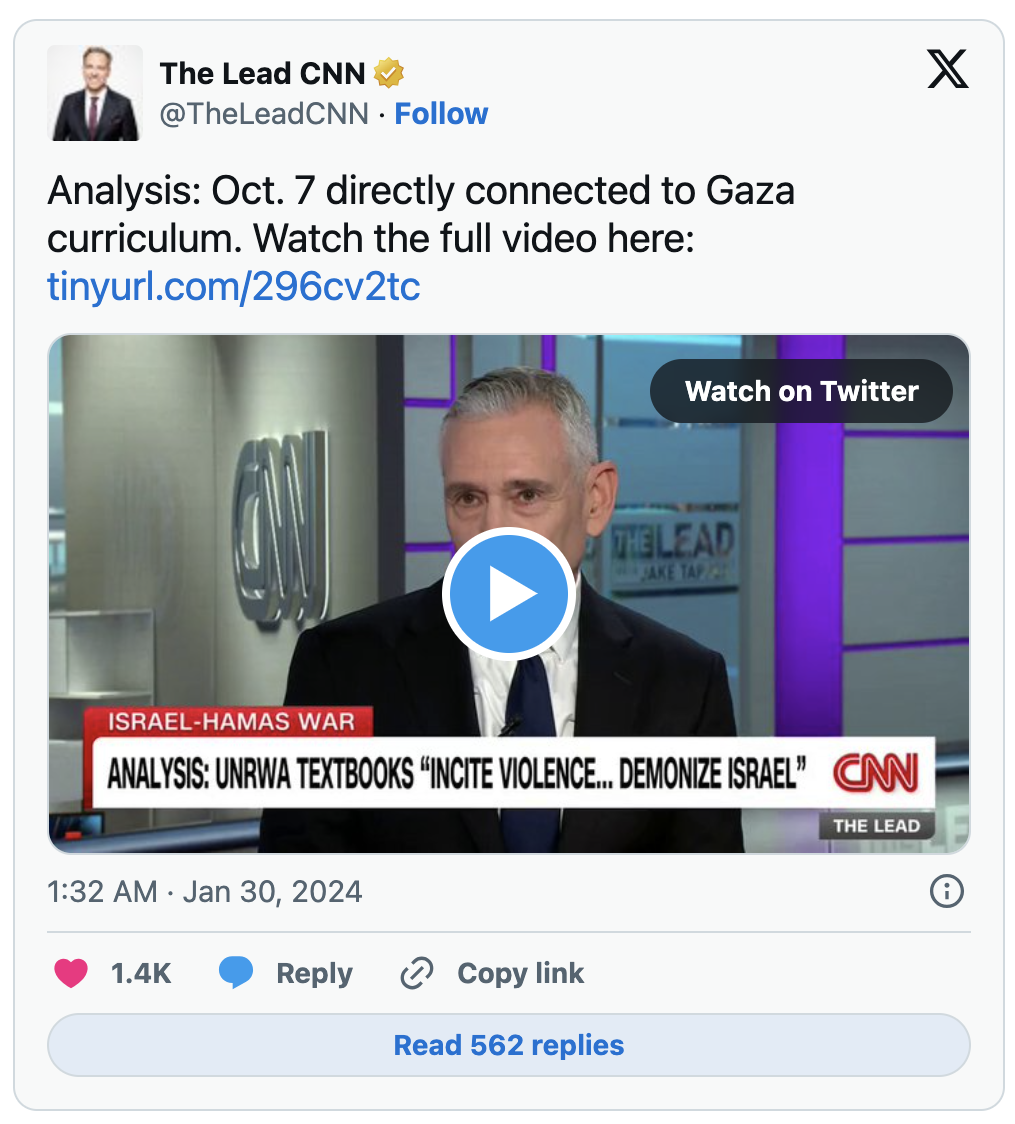The image size is (1015, 1124).
Task: Select the Copy link text
Action: 520,973
